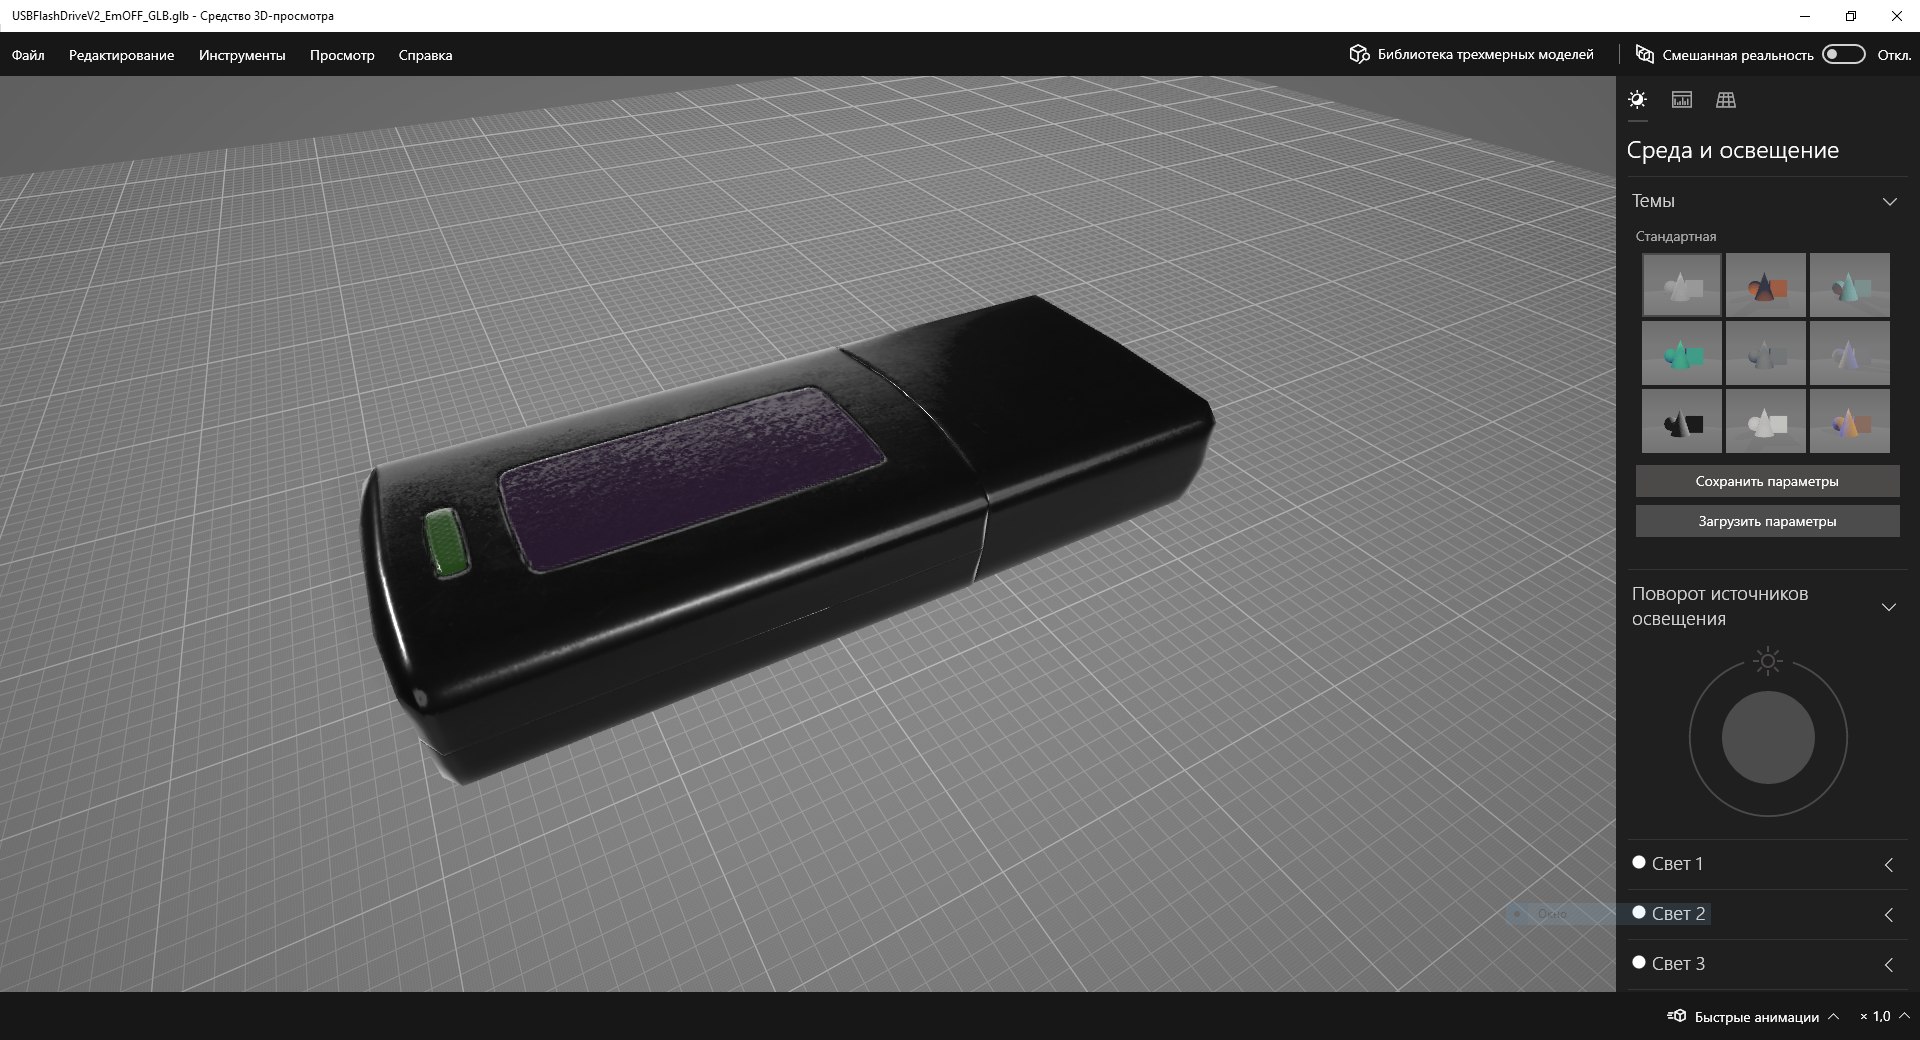Click the sun icon above the light rotation dial
The image size is (1920, 1040).
(1768, 661)
